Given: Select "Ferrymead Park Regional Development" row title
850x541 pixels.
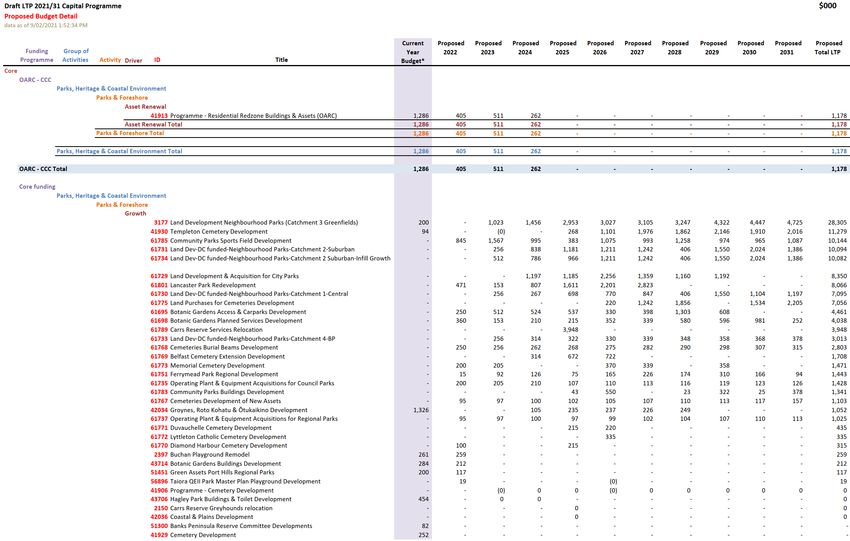Looking at the screenshot, I should [224, 374].
